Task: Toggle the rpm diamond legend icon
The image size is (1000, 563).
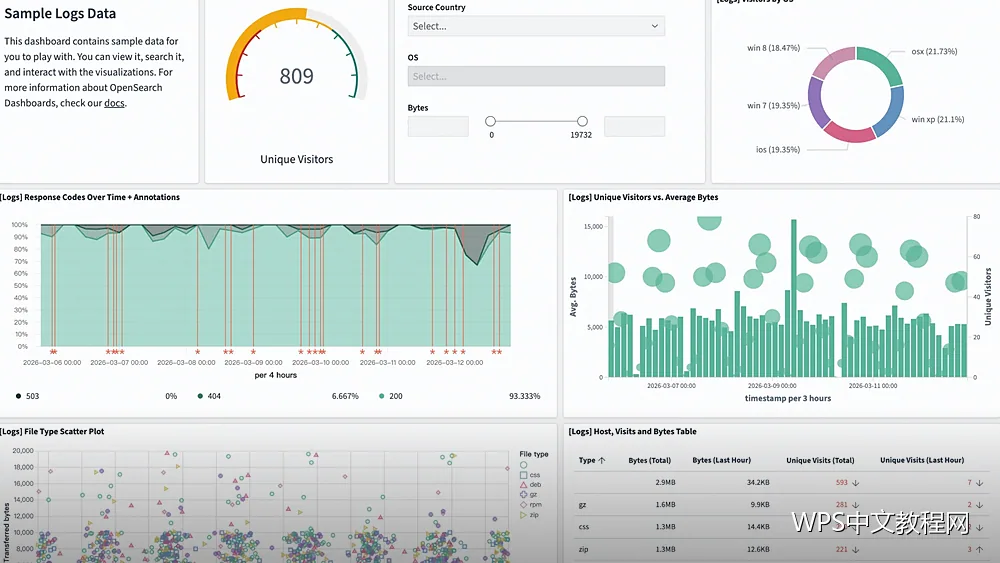Action: [524, 504]
